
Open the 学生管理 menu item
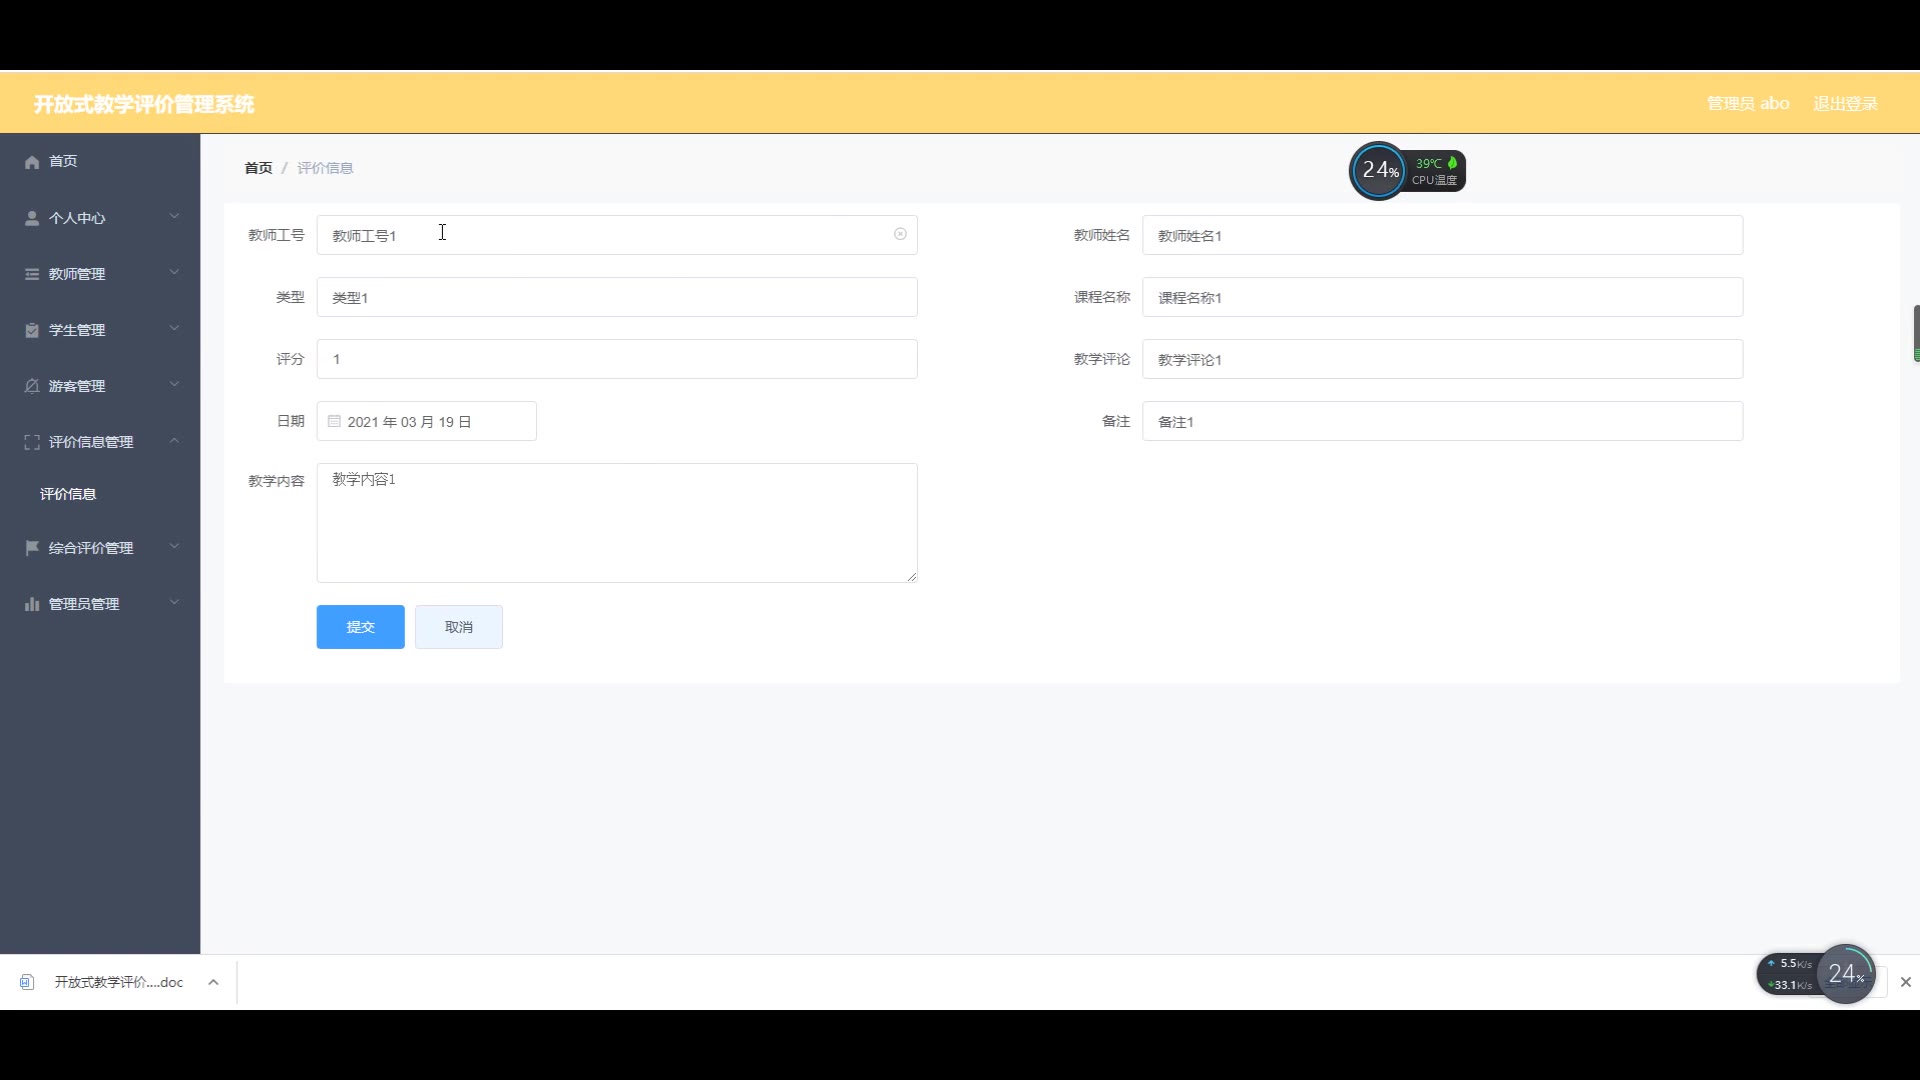(78, 330)
